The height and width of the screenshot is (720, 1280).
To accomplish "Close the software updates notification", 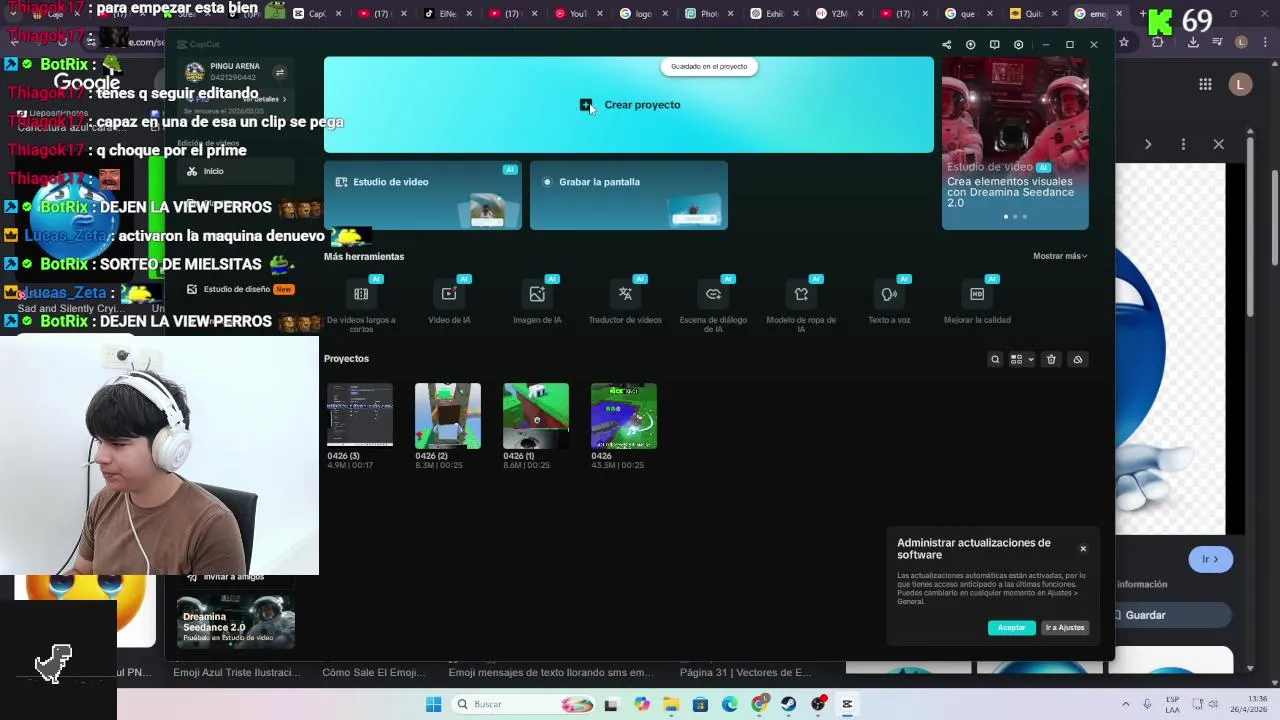I will [1083, 549].
